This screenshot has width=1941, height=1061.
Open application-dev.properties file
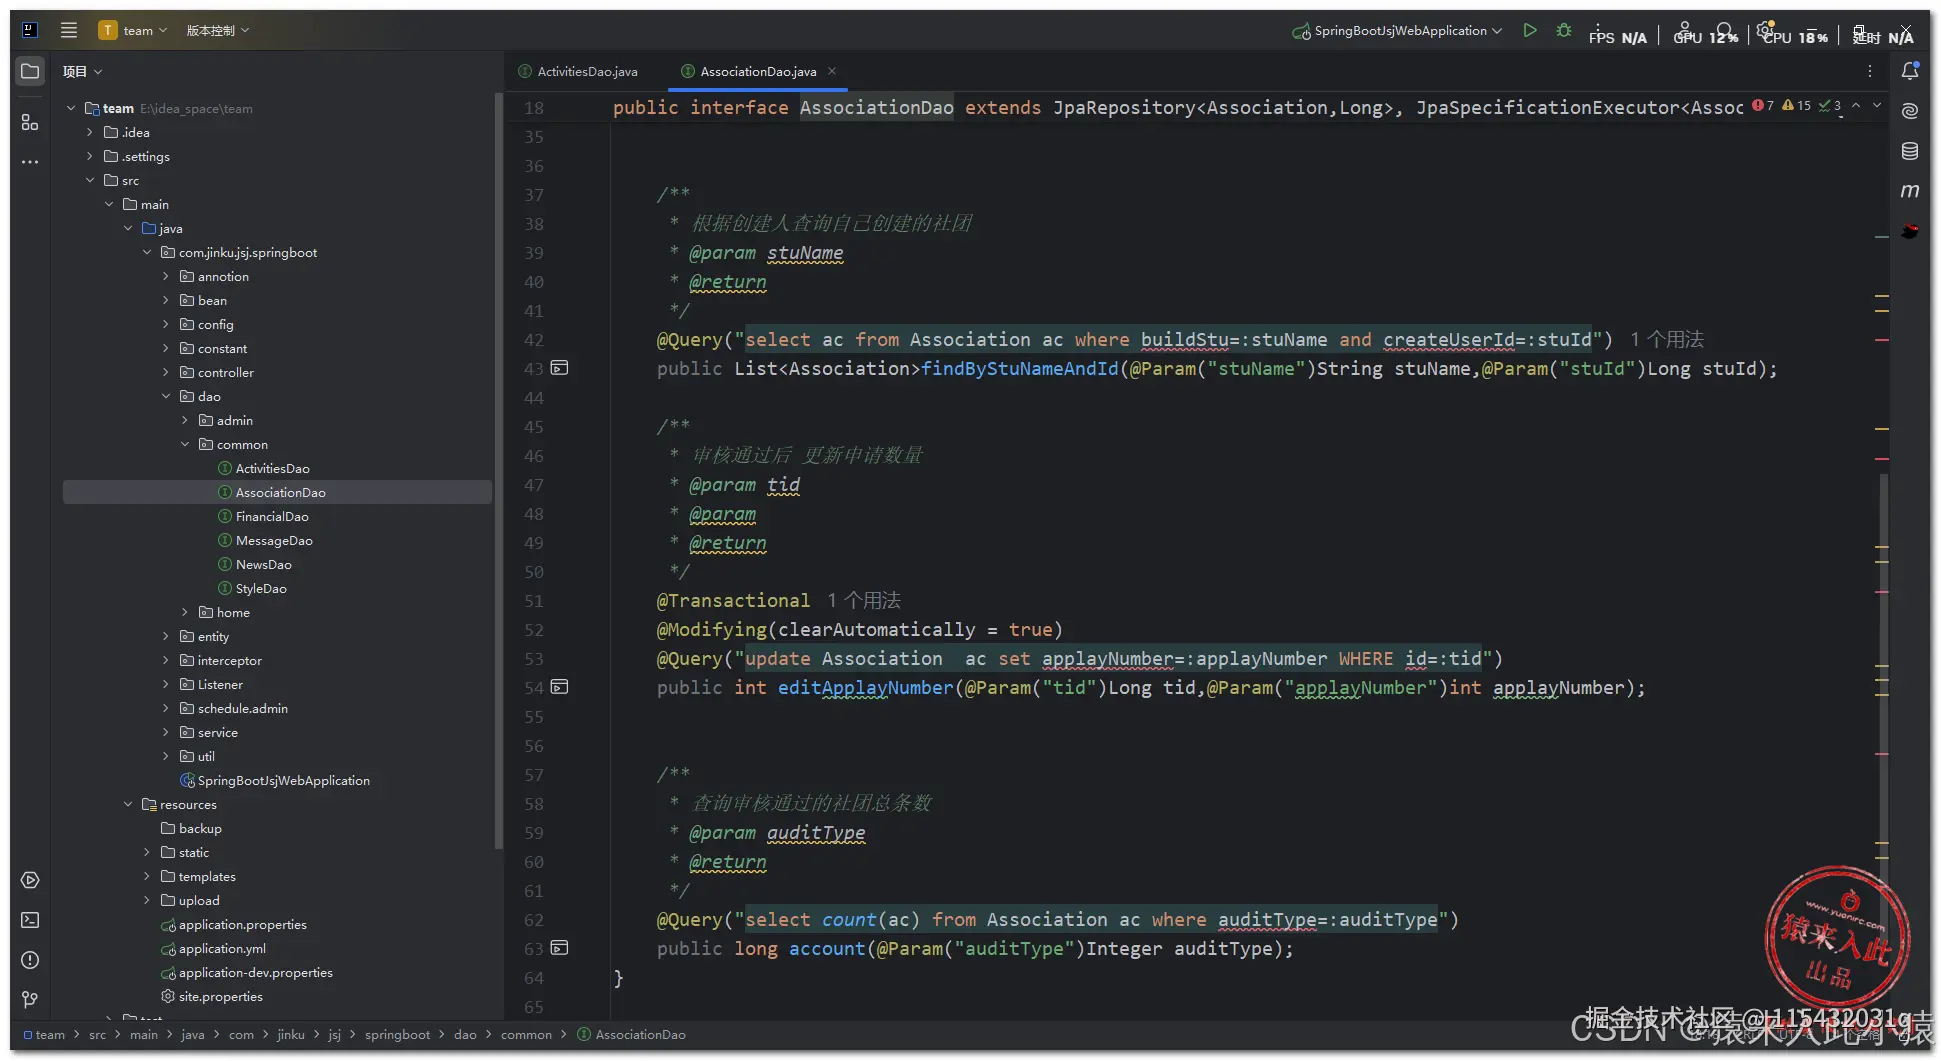click(x=255, y=972)
